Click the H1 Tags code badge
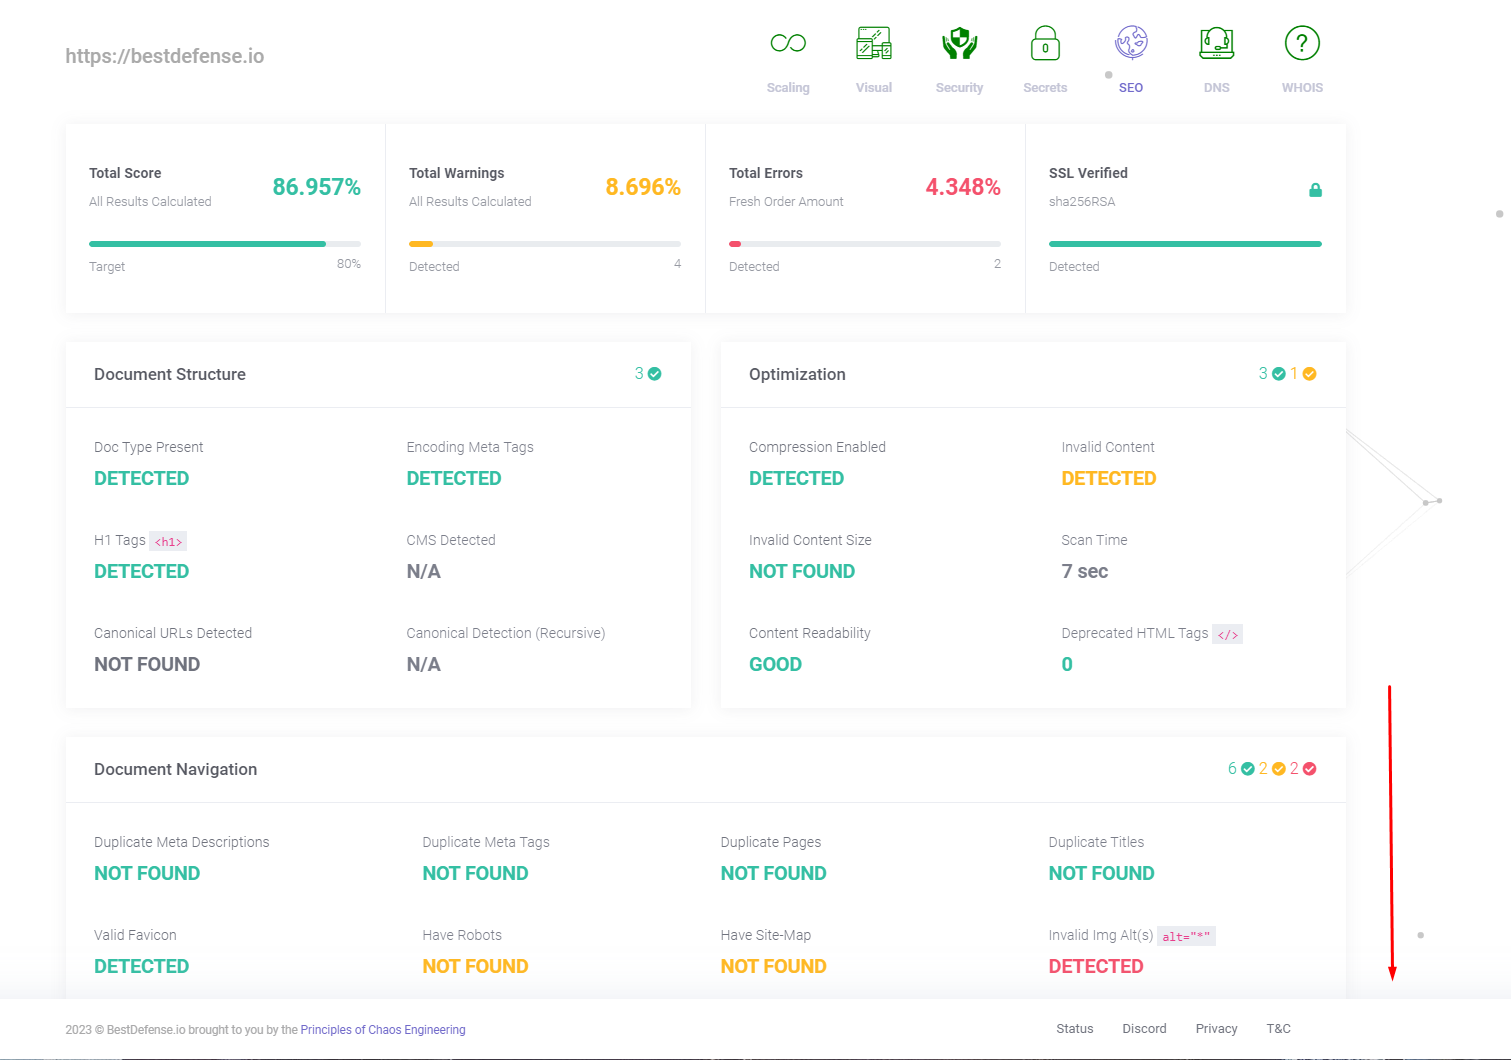Image resolution: width=1511 pixels, height=1060 pixels. 168,542
